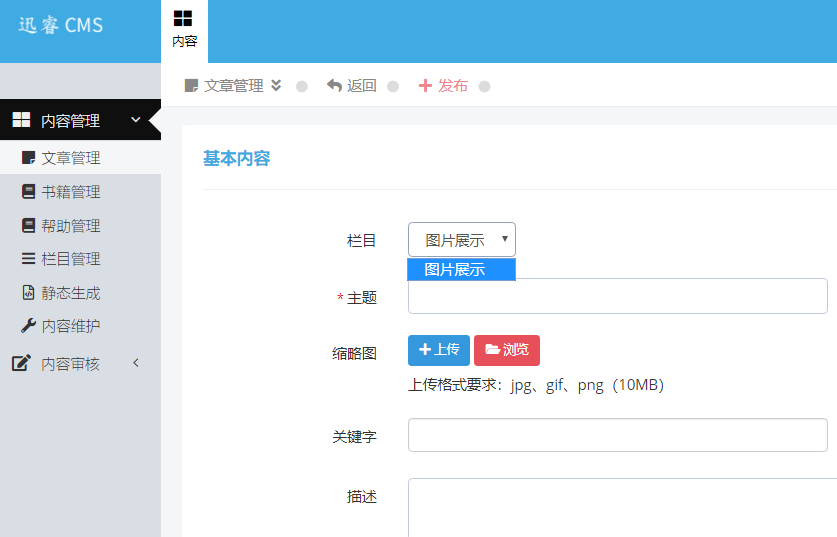Click the 发布 link
837x537 pixels.
pyautogui.click(x=443, y=85)
